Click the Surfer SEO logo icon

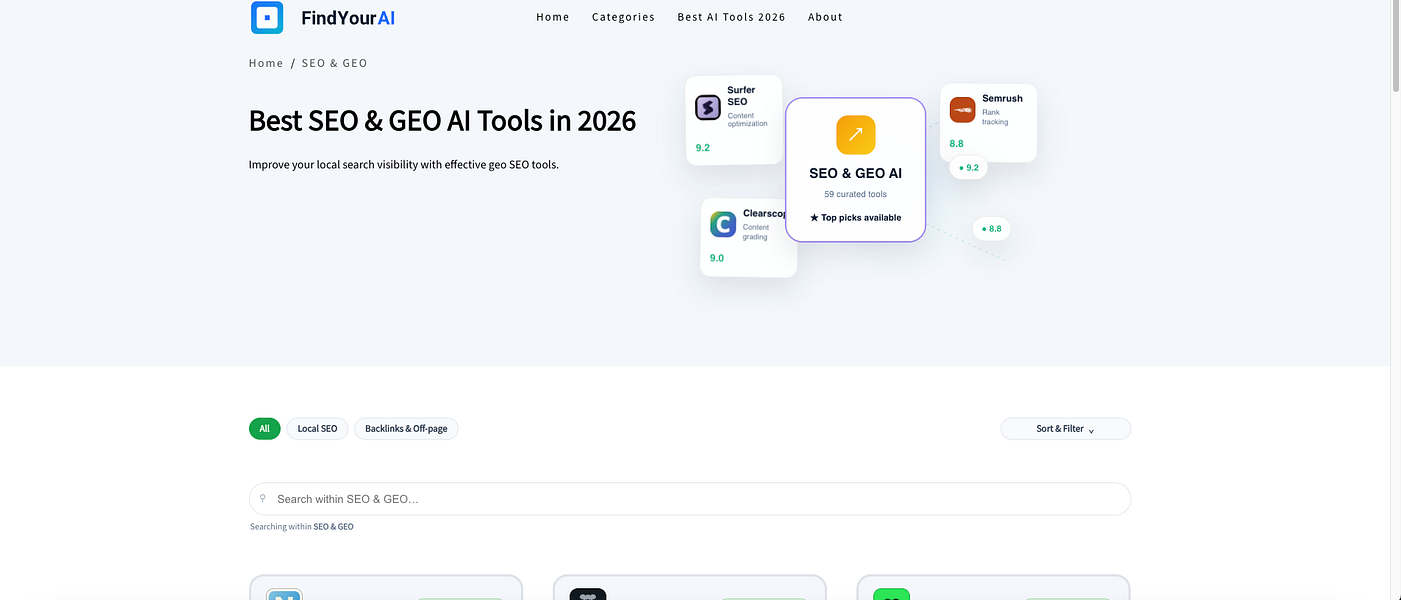[x=708, y=107]
